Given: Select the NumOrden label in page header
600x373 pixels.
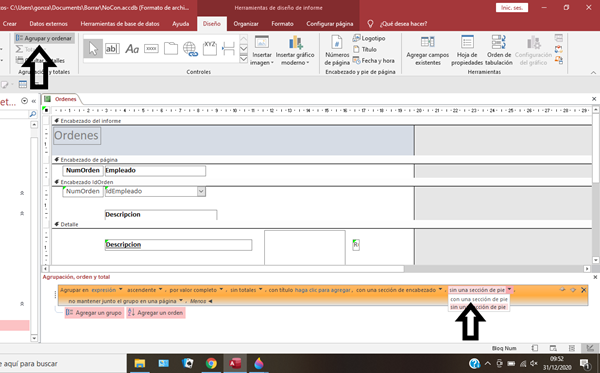Looking at the screenshot, I should coord(83,171).
